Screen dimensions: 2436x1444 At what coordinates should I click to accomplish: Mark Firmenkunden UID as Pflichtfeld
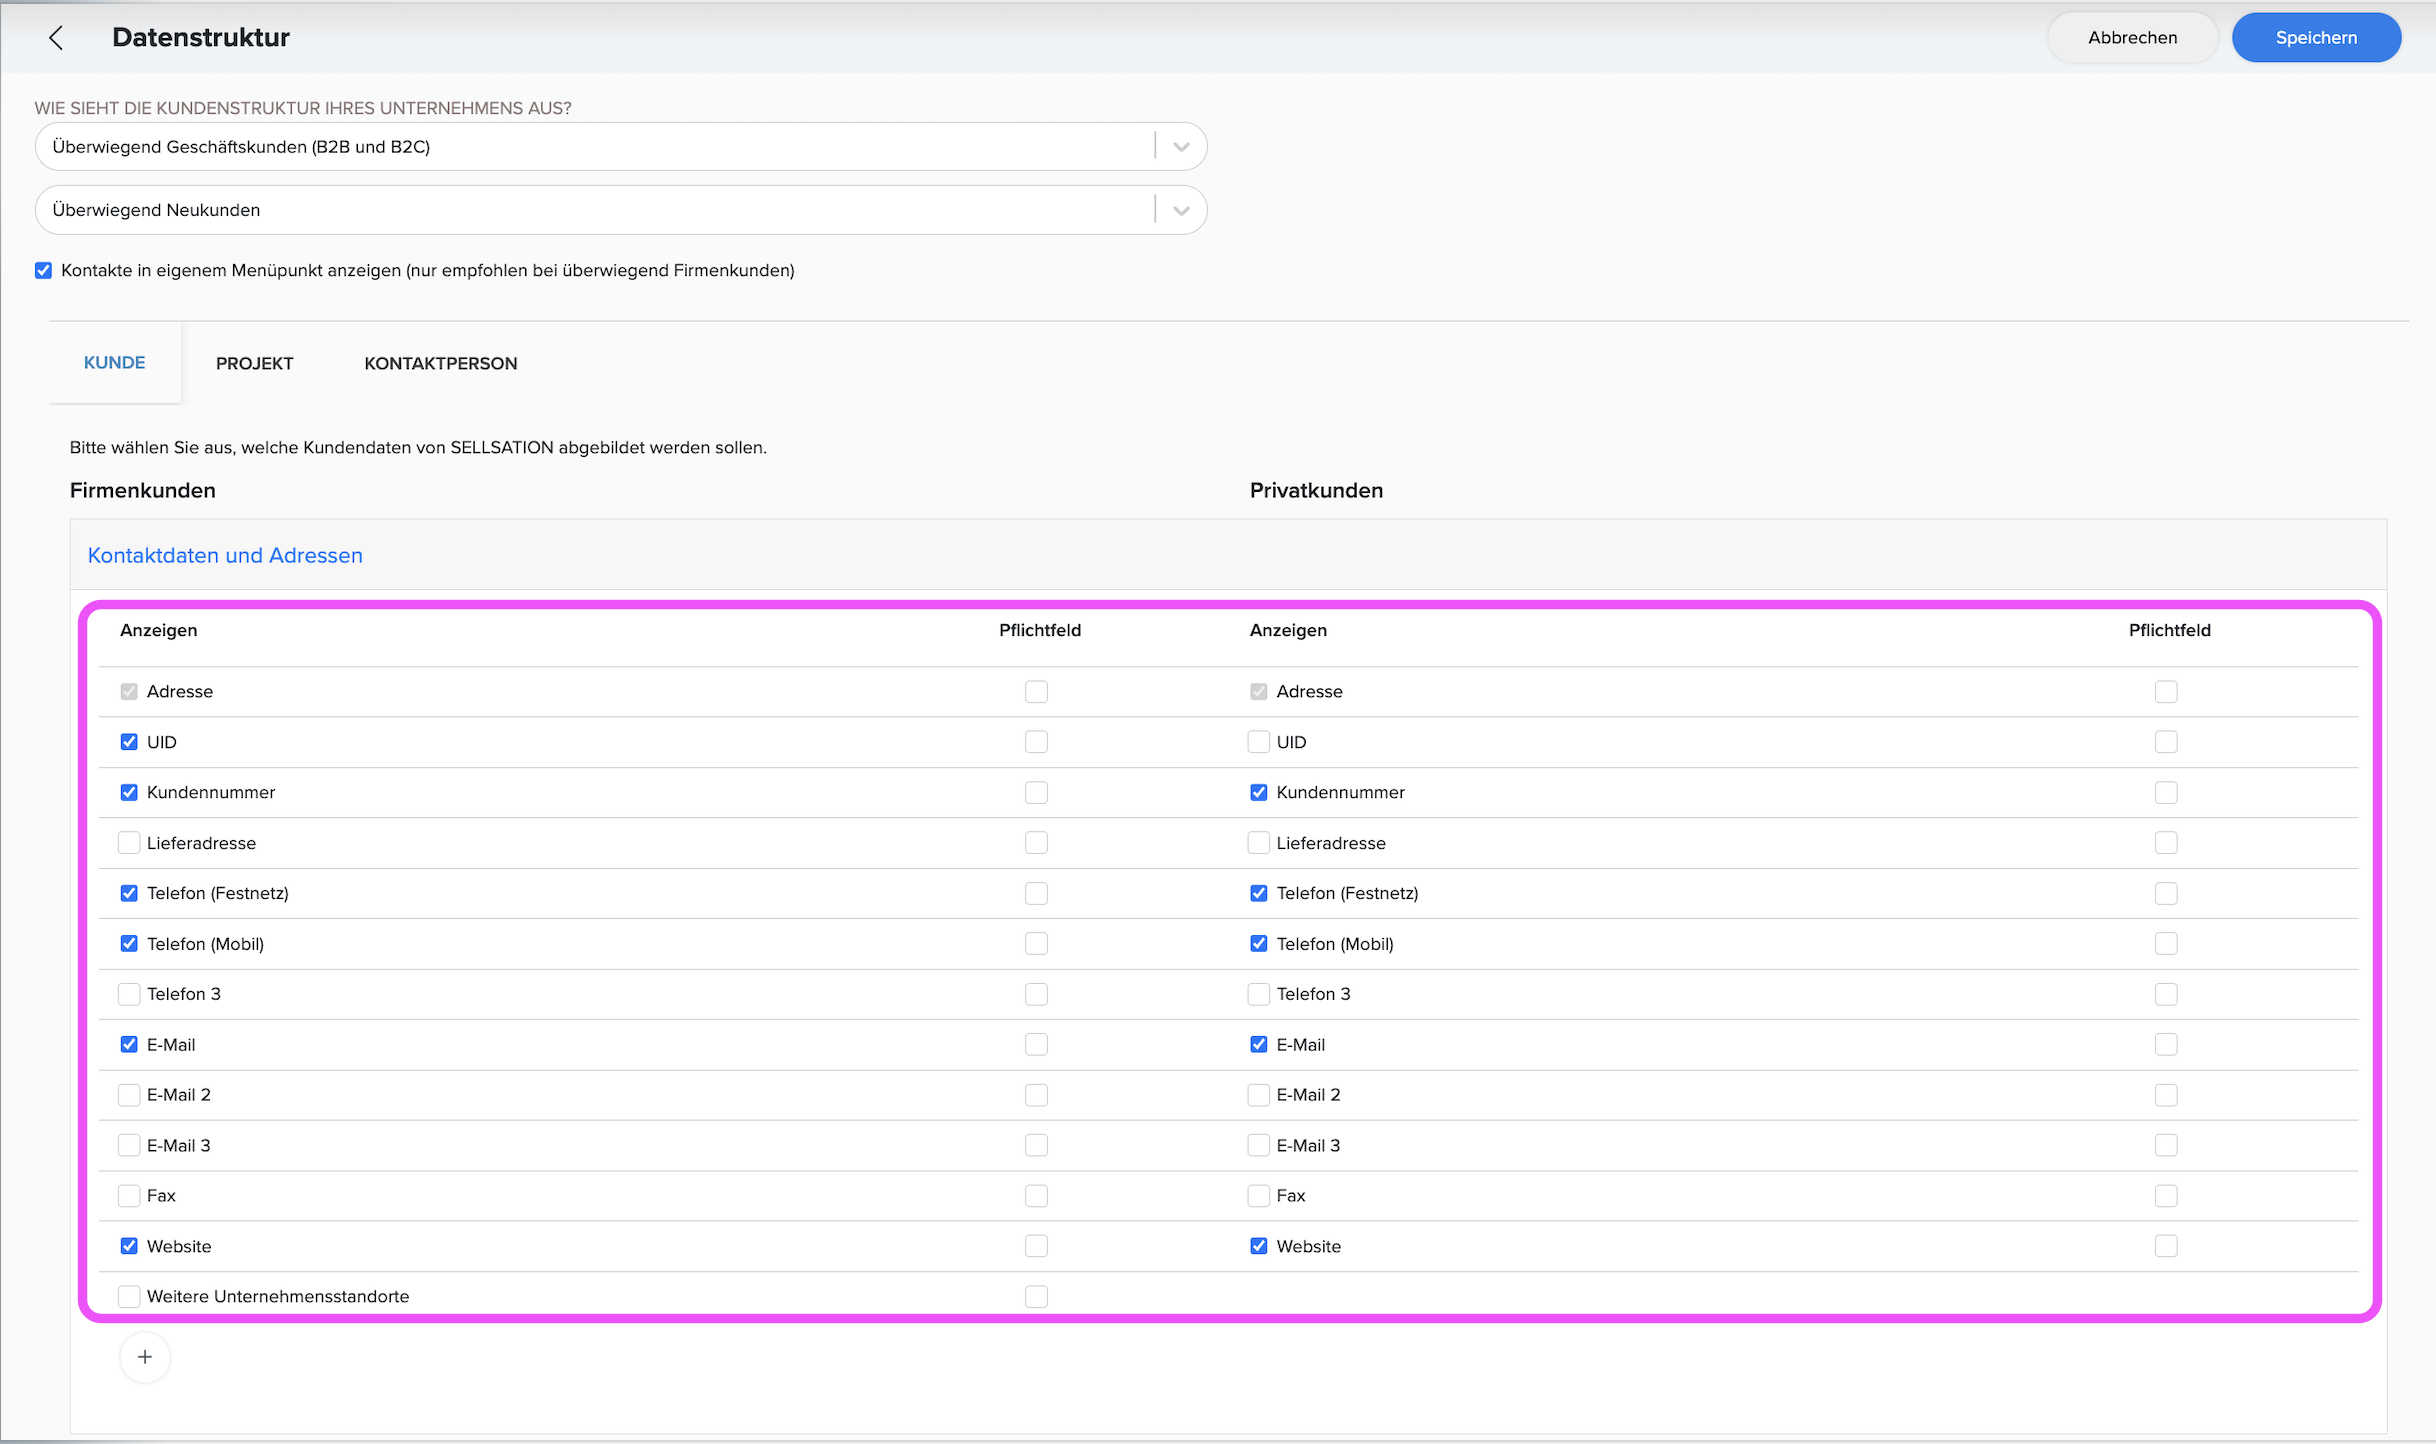(1036, 742)
